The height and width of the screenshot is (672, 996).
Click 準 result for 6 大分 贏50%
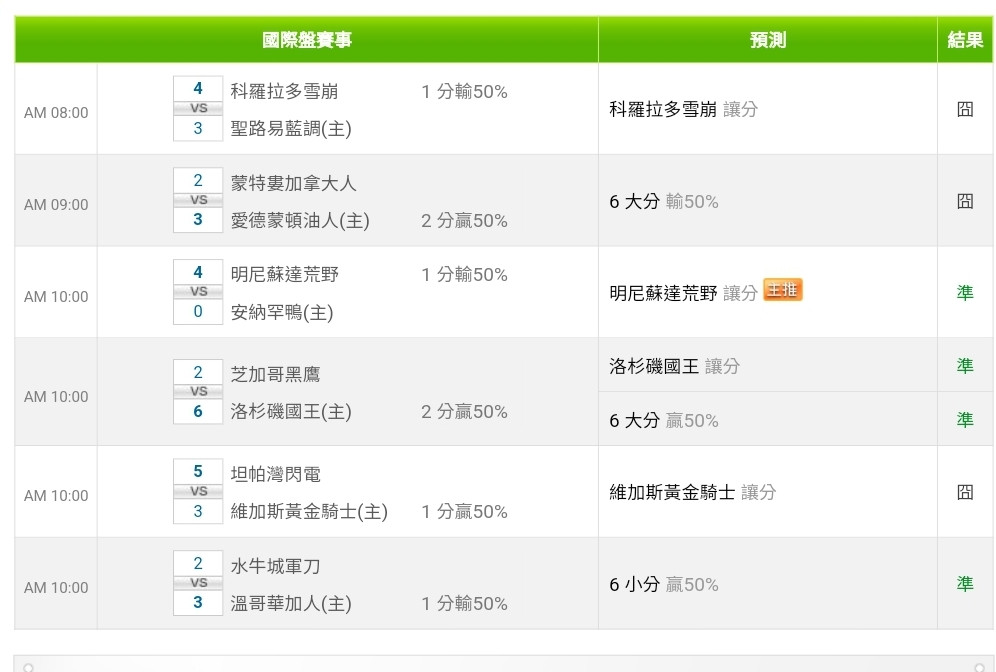coord(965,419)
